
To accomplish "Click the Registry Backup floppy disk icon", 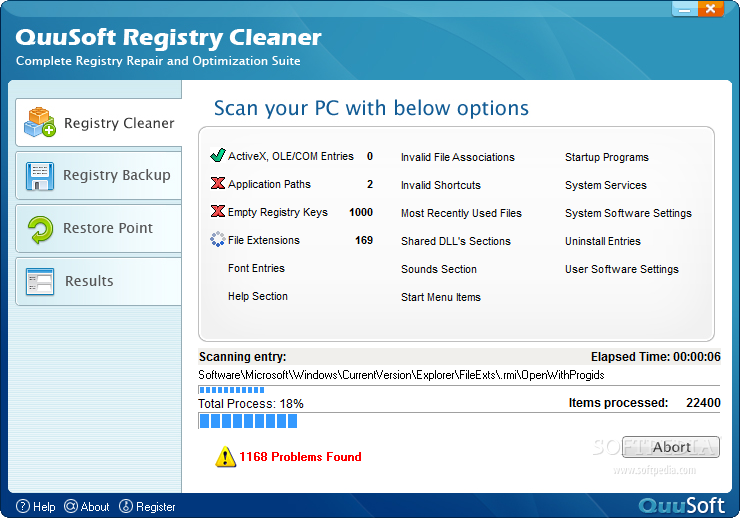I will tap(40, 176).
